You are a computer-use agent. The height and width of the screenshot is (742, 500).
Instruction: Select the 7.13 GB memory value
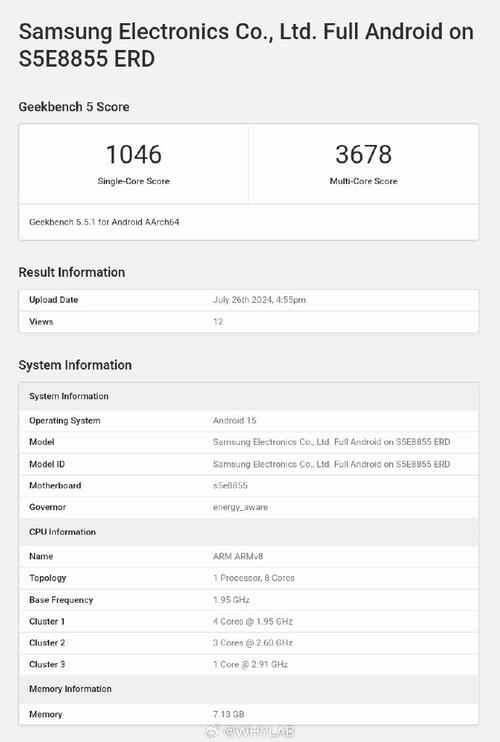pyautogui.click(x=228, y=714)
